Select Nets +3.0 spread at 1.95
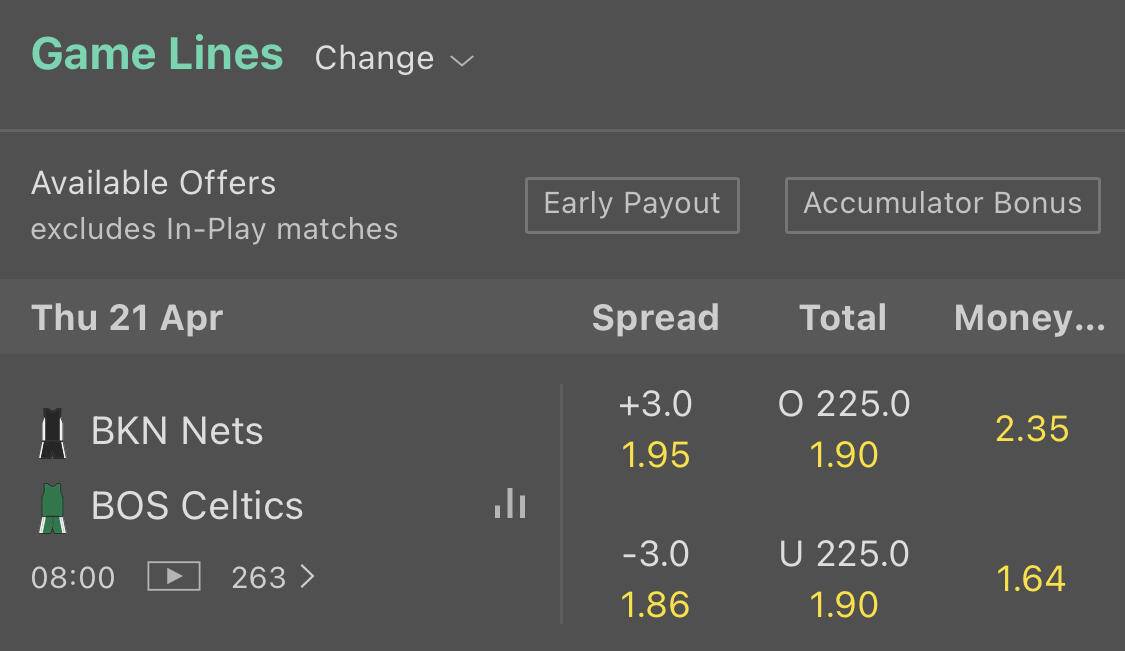1125x651 pixels. tap(656, 430)
